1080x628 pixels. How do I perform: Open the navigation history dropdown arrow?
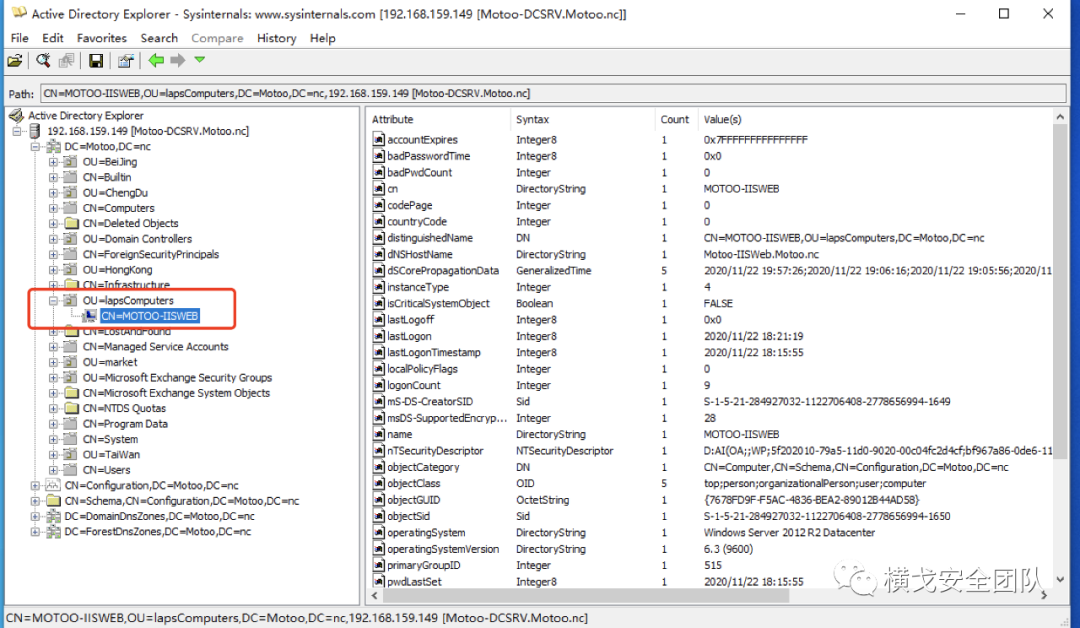(x=200, y=60)
